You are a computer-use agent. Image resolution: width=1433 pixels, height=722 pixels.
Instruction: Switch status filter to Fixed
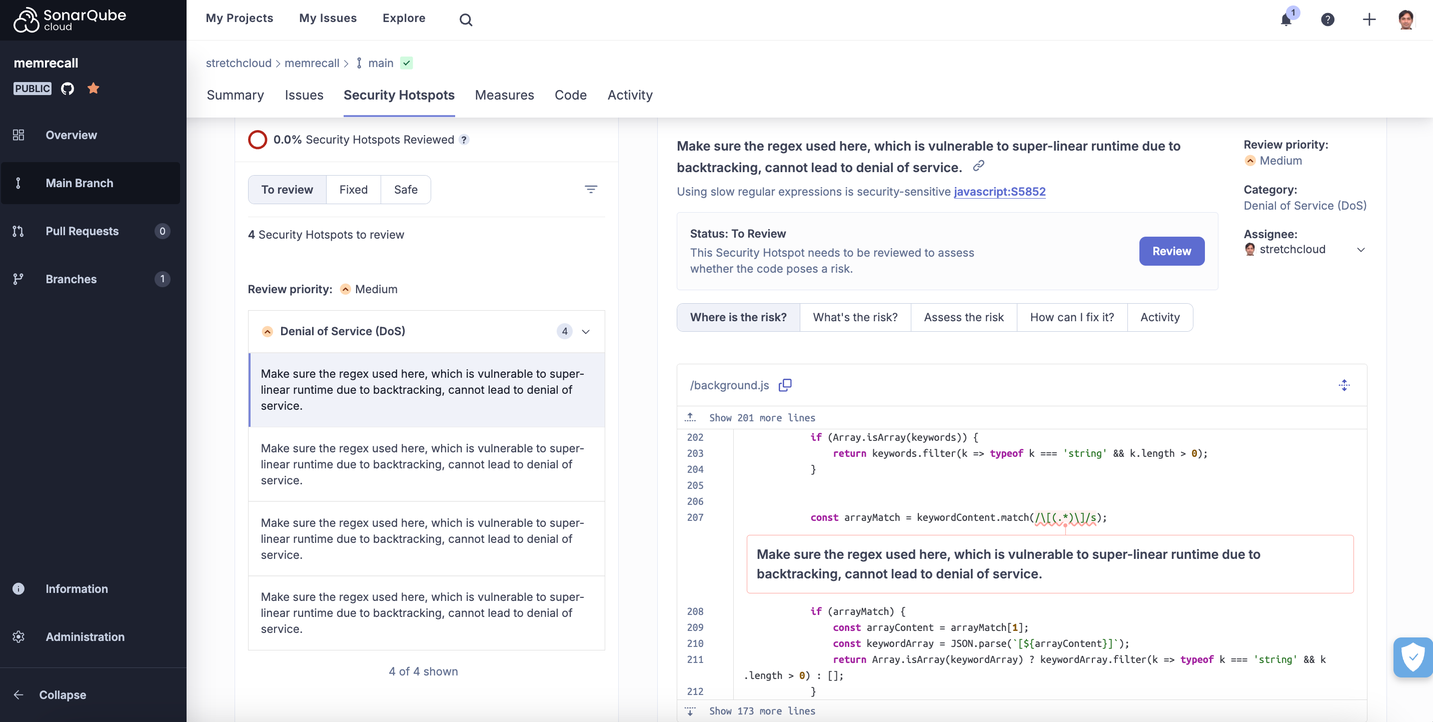pyautogui.click(x=353, y=188)
